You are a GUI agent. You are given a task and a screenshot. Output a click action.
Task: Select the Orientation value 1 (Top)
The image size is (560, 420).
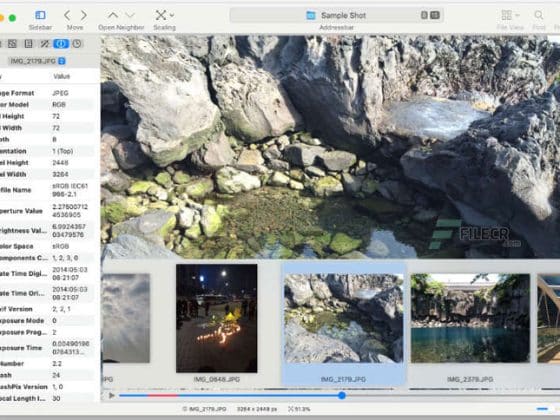tap(62, 151)
